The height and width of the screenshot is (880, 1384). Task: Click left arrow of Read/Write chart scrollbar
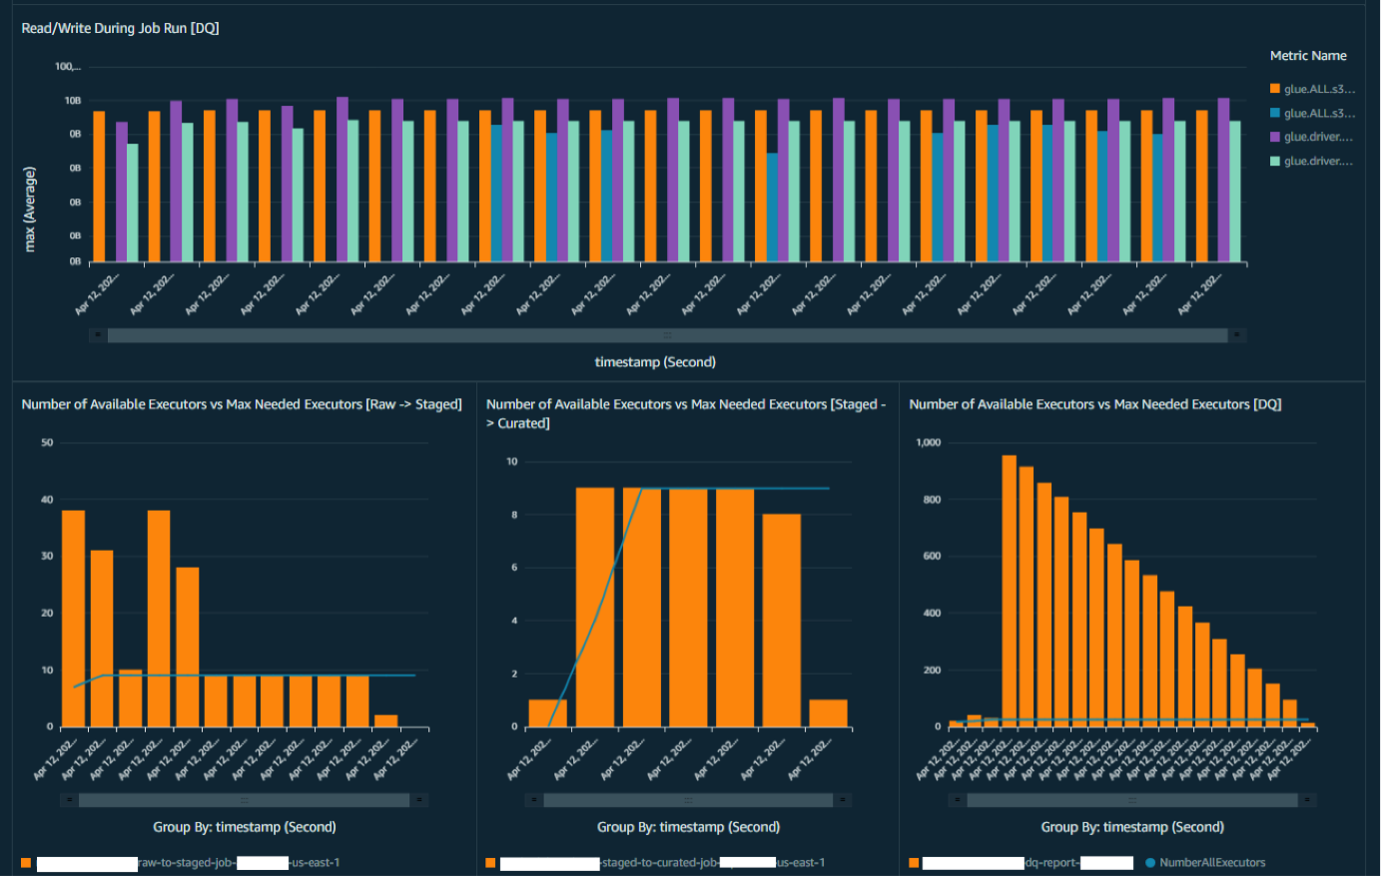[x=97, y=336]
